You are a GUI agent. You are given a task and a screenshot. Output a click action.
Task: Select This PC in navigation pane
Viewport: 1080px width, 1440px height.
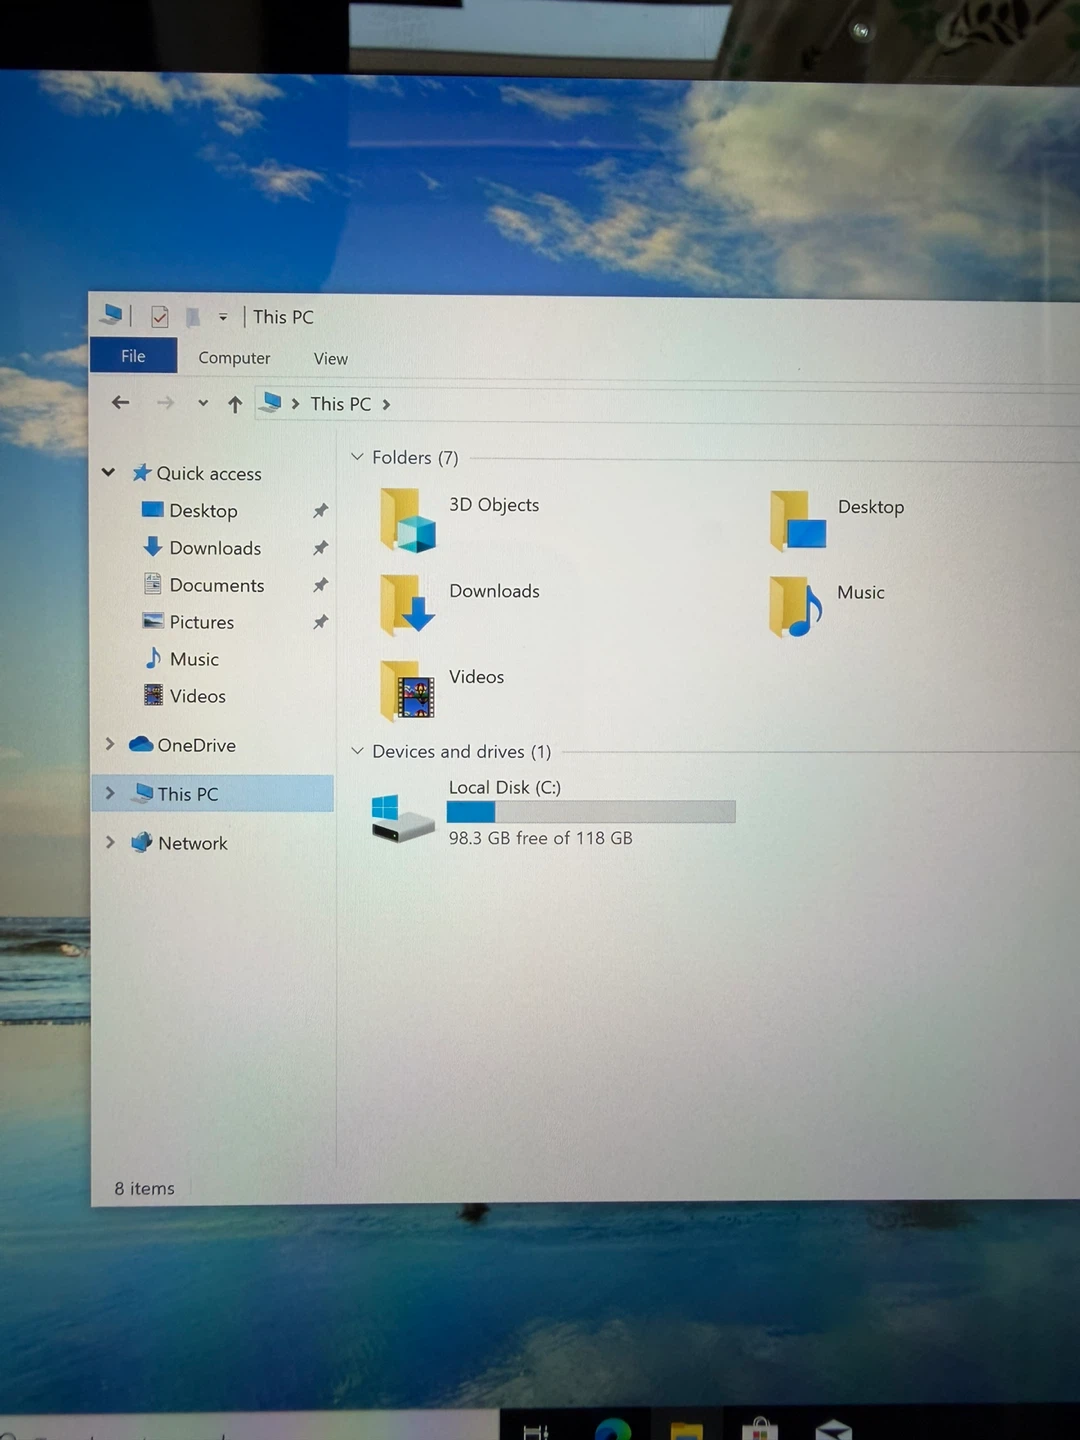[176, 793]
